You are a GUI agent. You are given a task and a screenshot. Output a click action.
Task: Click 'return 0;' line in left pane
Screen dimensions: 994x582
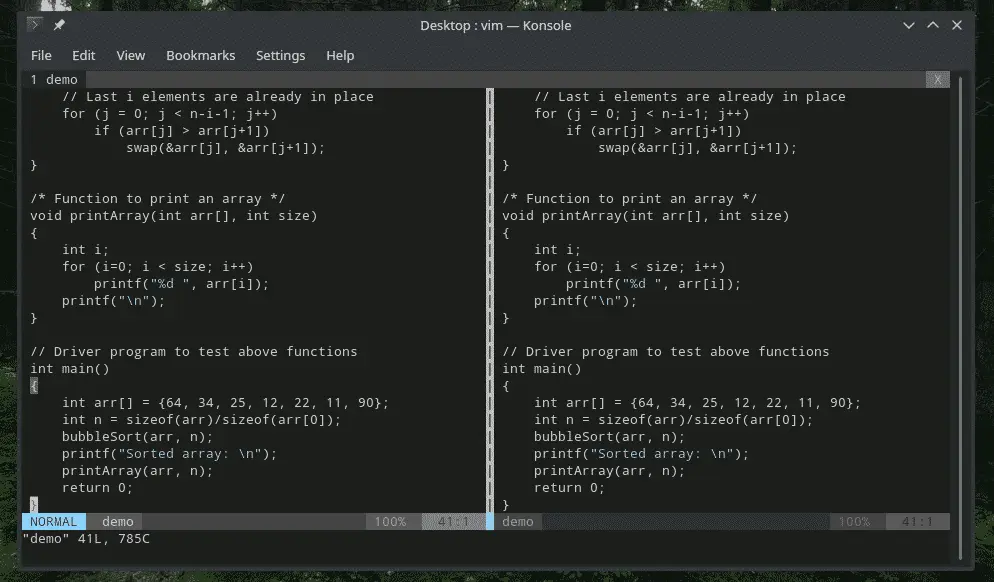(97, 488)
